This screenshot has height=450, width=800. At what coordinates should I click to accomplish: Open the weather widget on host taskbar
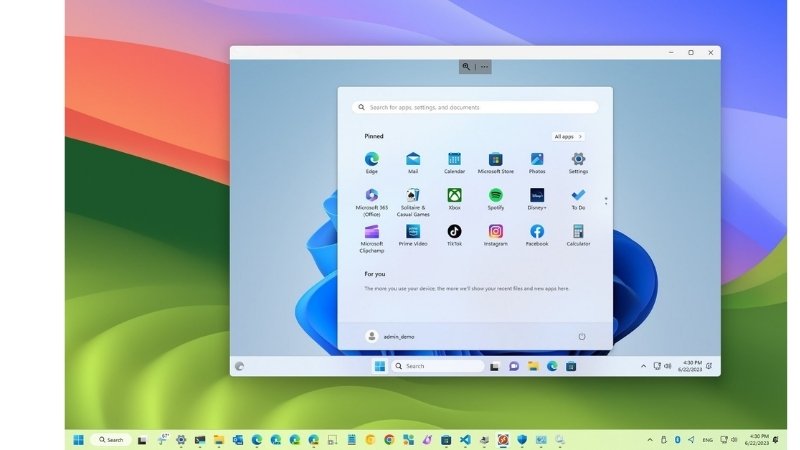[162, 439]
